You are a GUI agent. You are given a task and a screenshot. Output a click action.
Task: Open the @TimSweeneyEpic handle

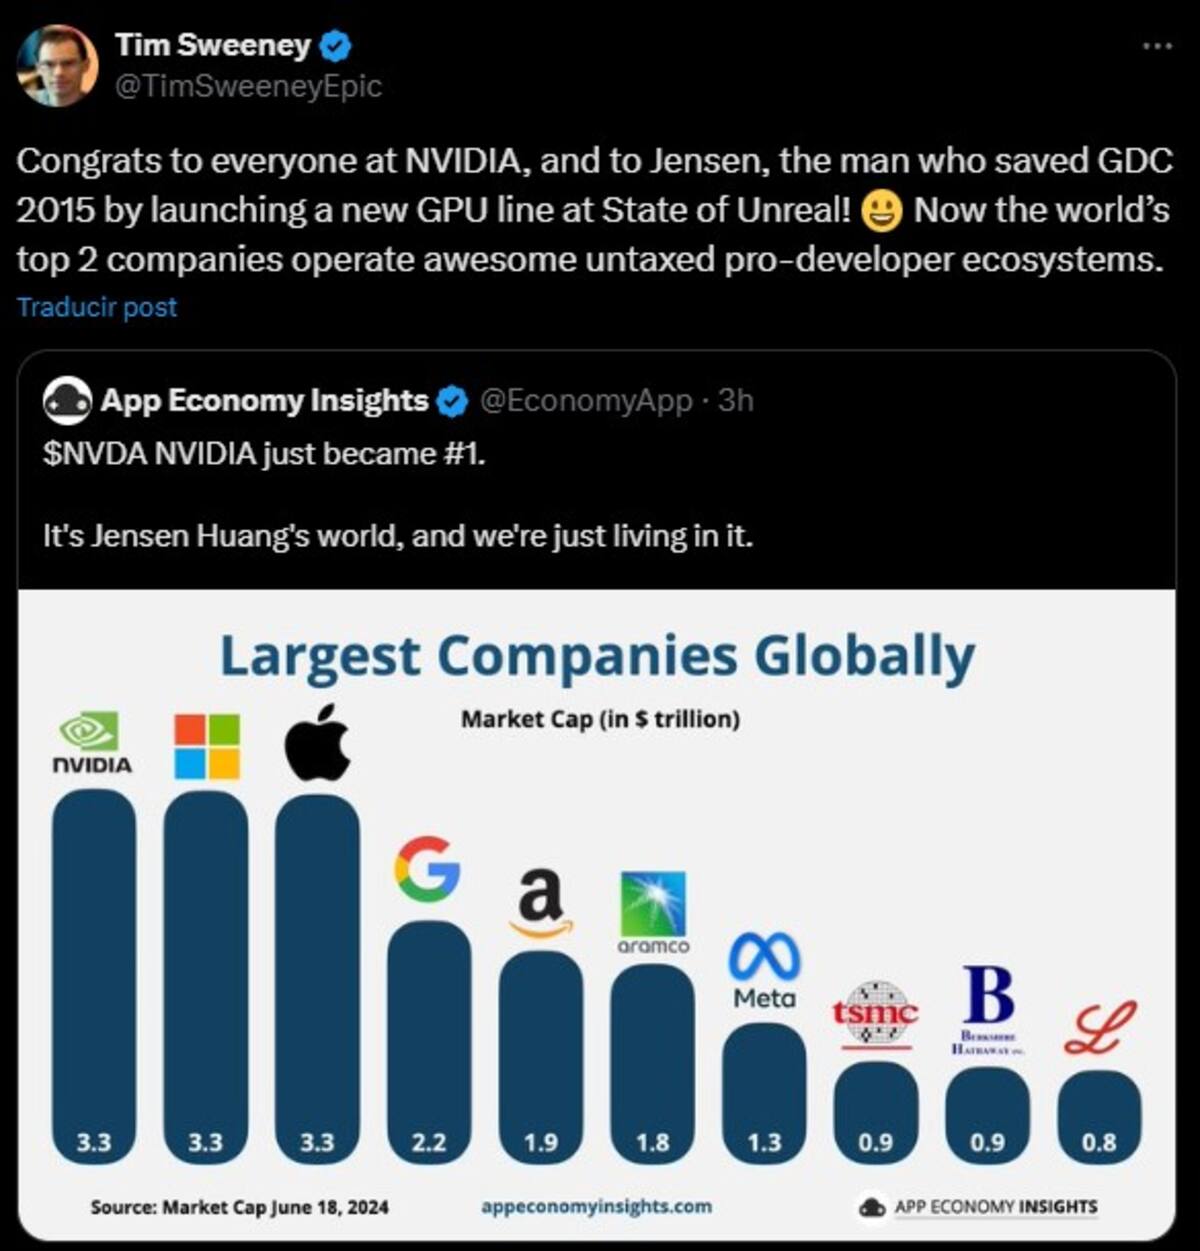249,87
